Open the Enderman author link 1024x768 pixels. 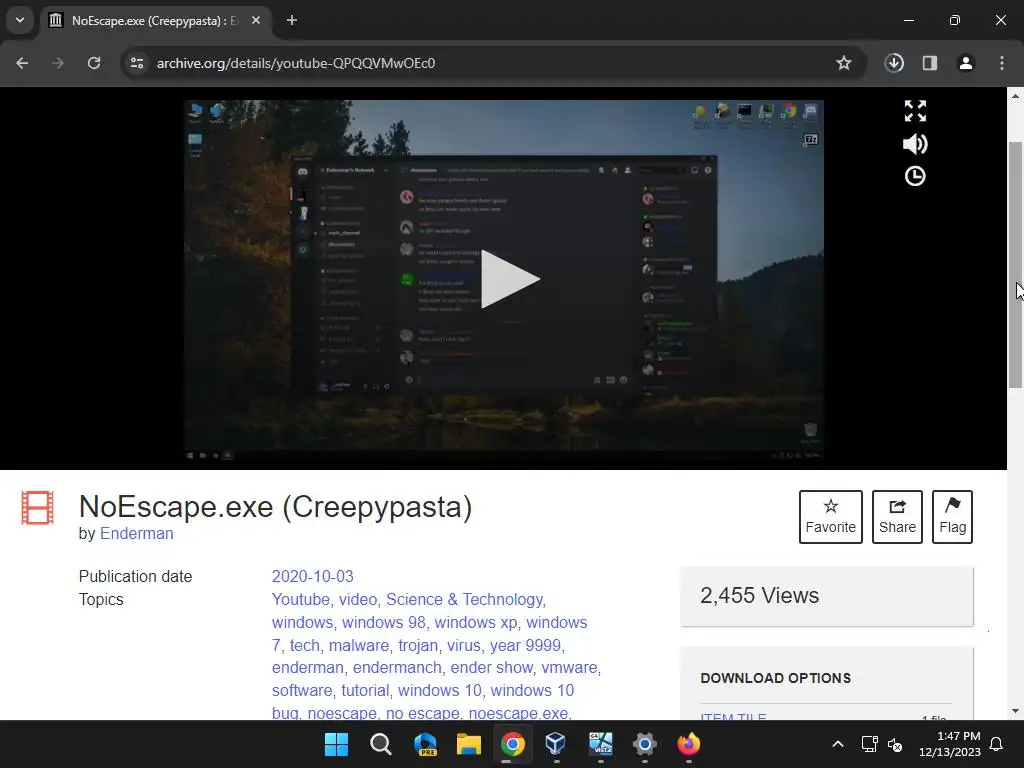(136, 534)
